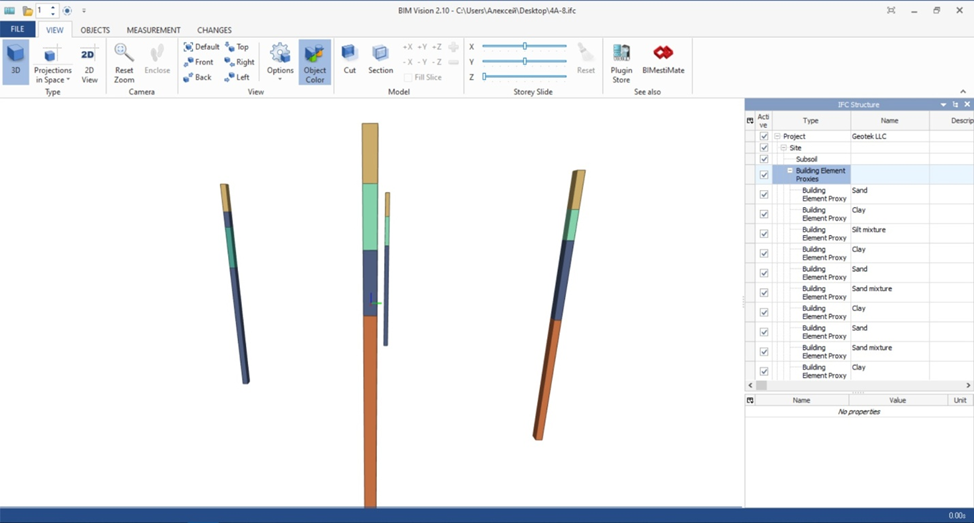This screenshot has height=523, width=974.
Task: Uncheck the Active checkbox for Project
Action: pyautogui.click(x=764, y=136)
